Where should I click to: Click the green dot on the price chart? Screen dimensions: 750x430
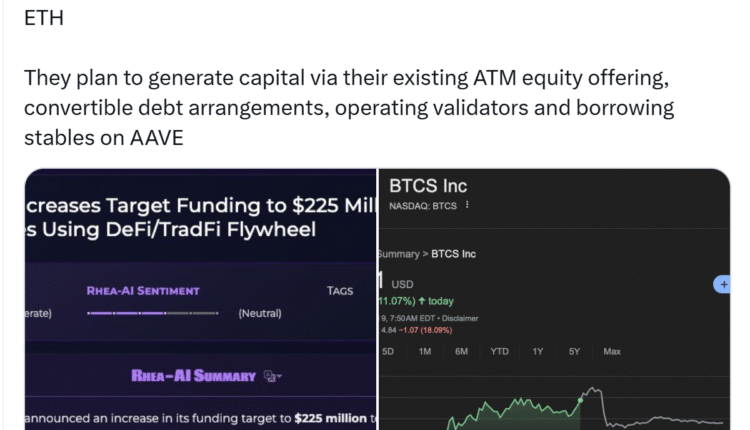[x=582, y=398]
